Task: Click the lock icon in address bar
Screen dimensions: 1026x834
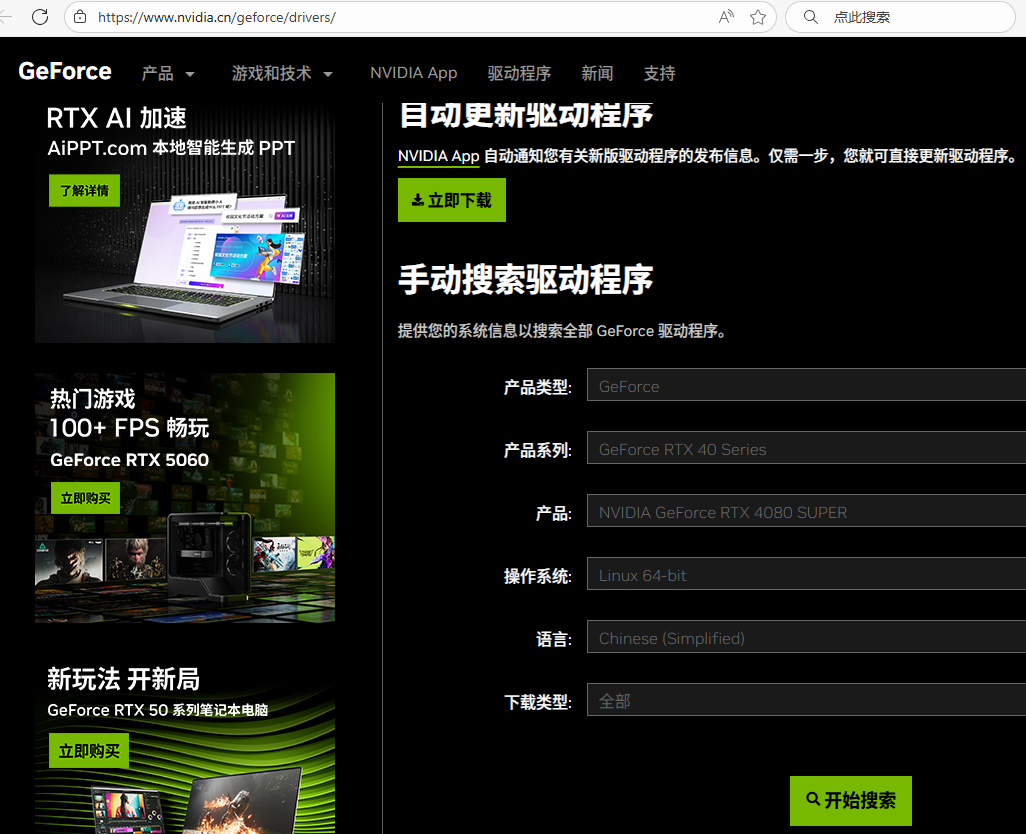Action: 80,17
